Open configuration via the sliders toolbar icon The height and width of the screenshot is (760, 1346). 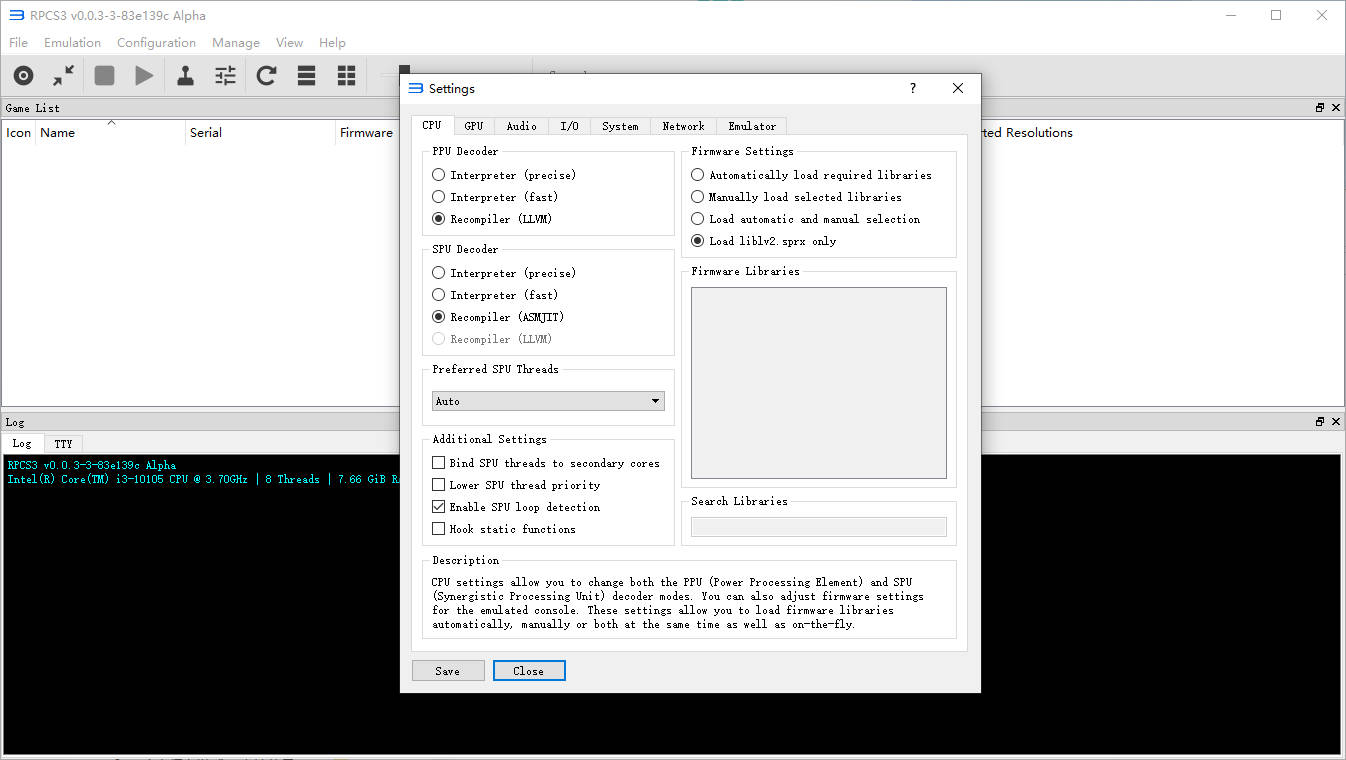click(x=226, y=75)
